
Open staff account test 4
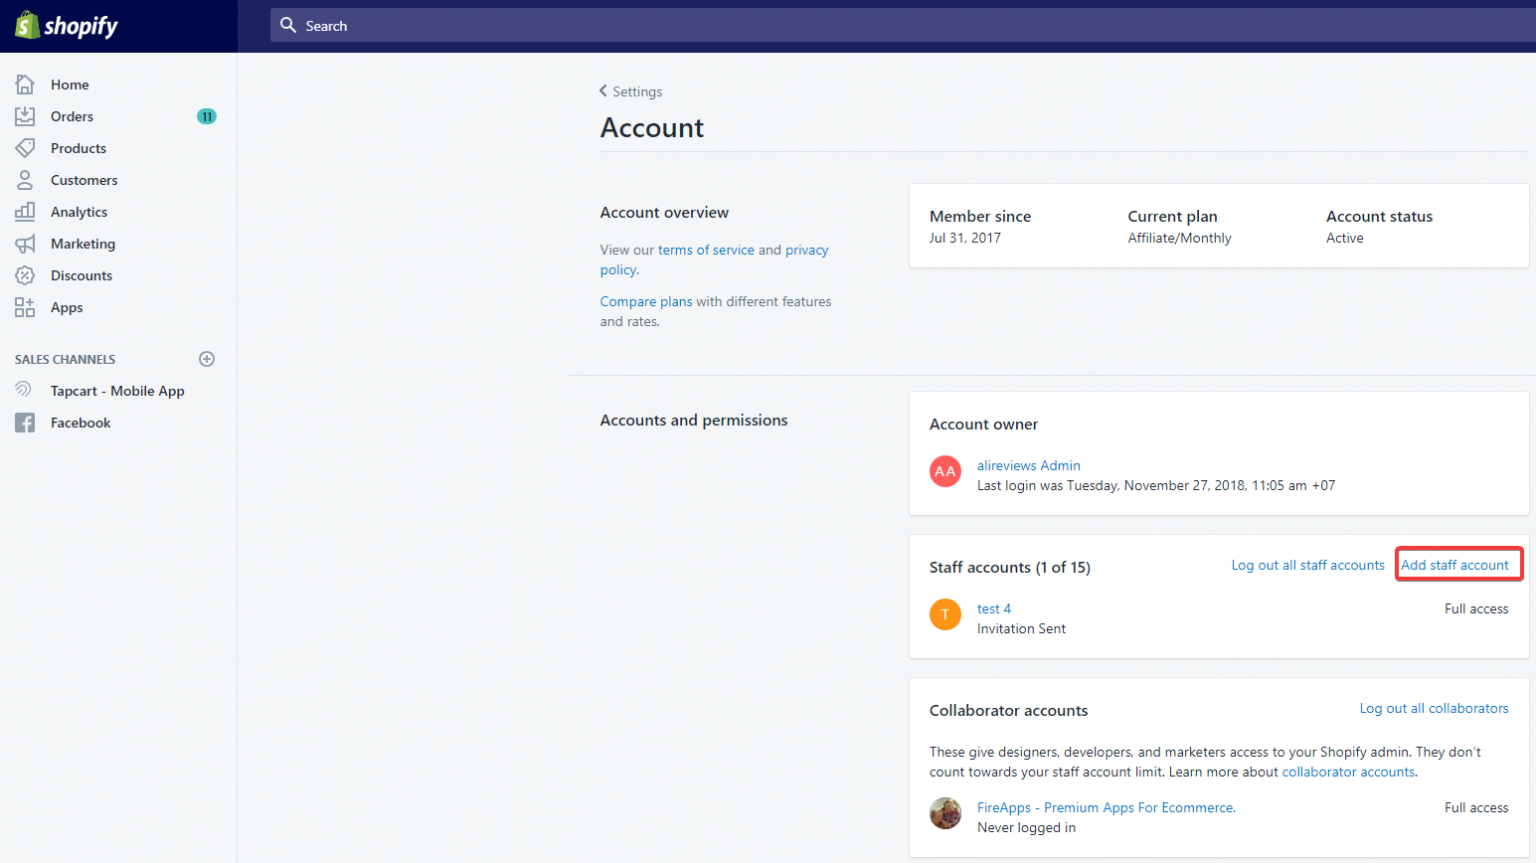click(993, 608)
